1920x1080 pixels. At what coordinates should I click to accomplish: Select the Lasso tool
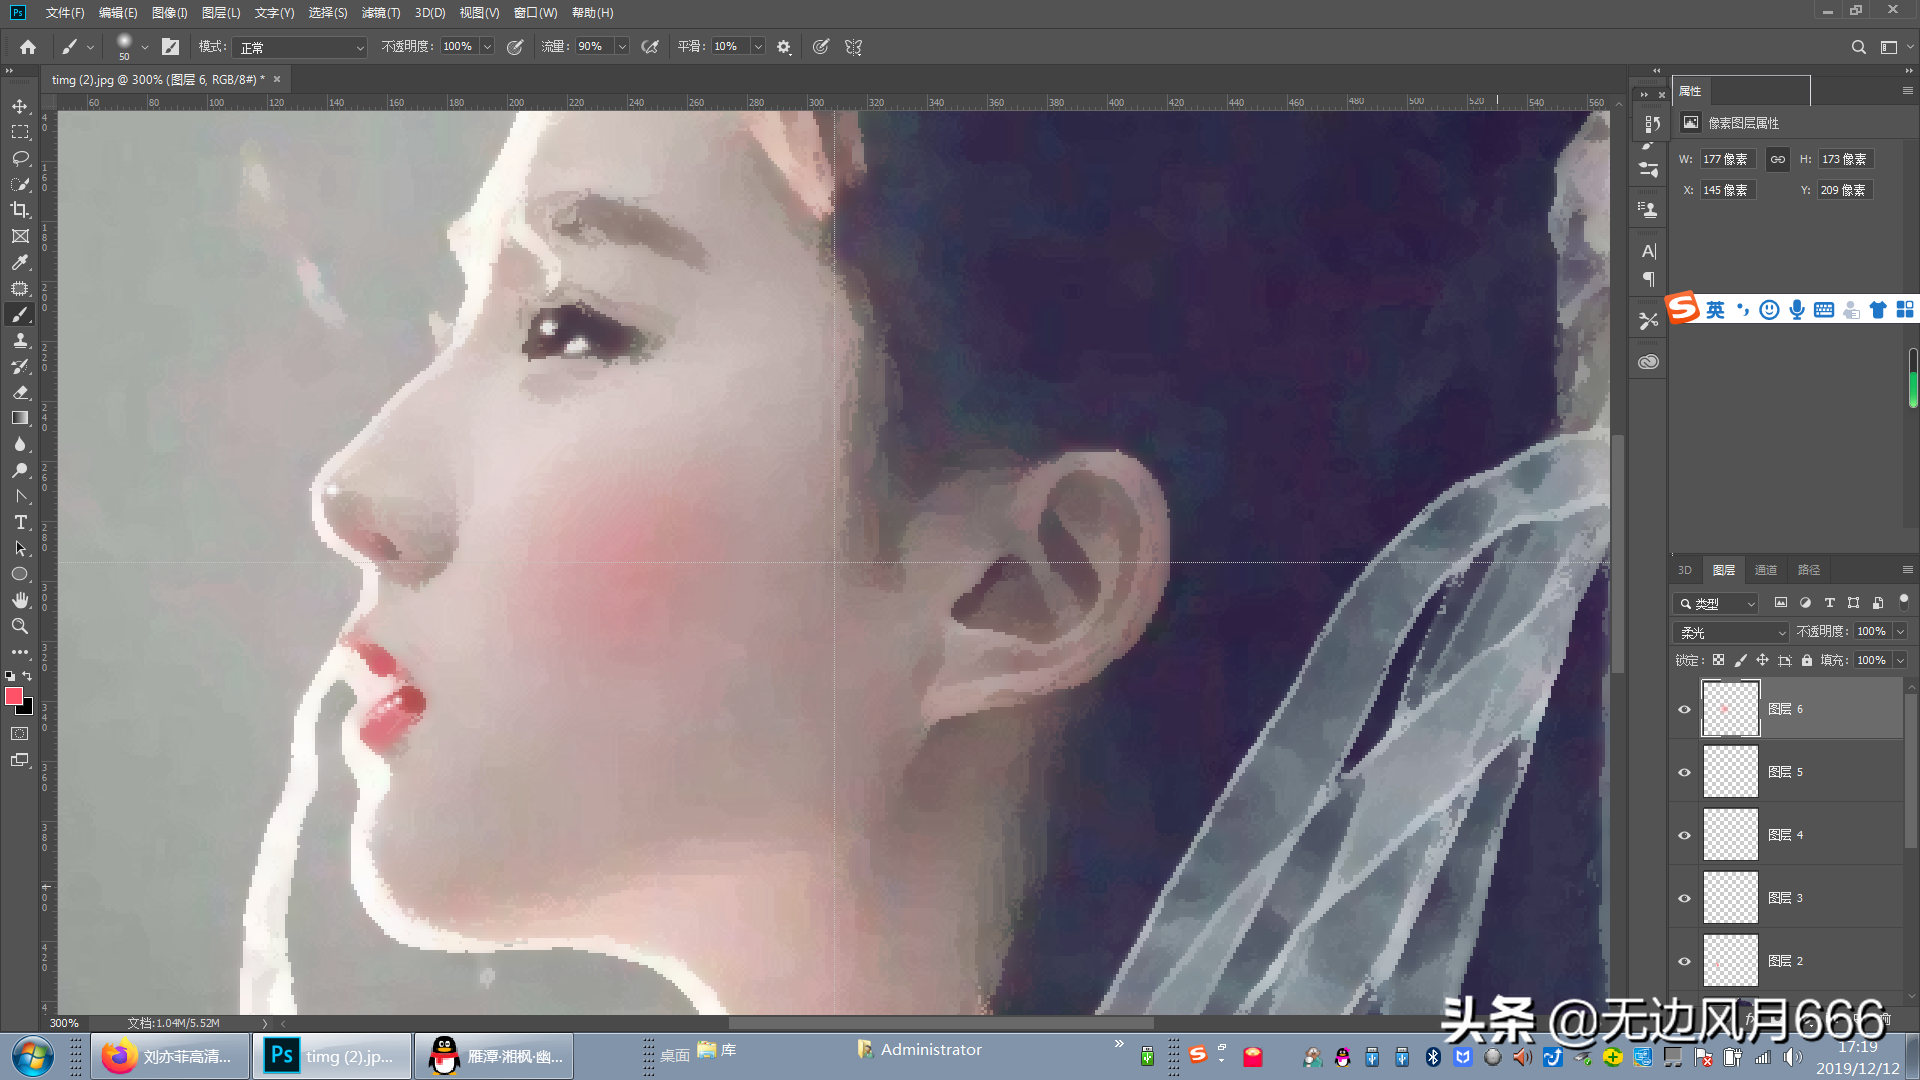(x=20, y=158)
